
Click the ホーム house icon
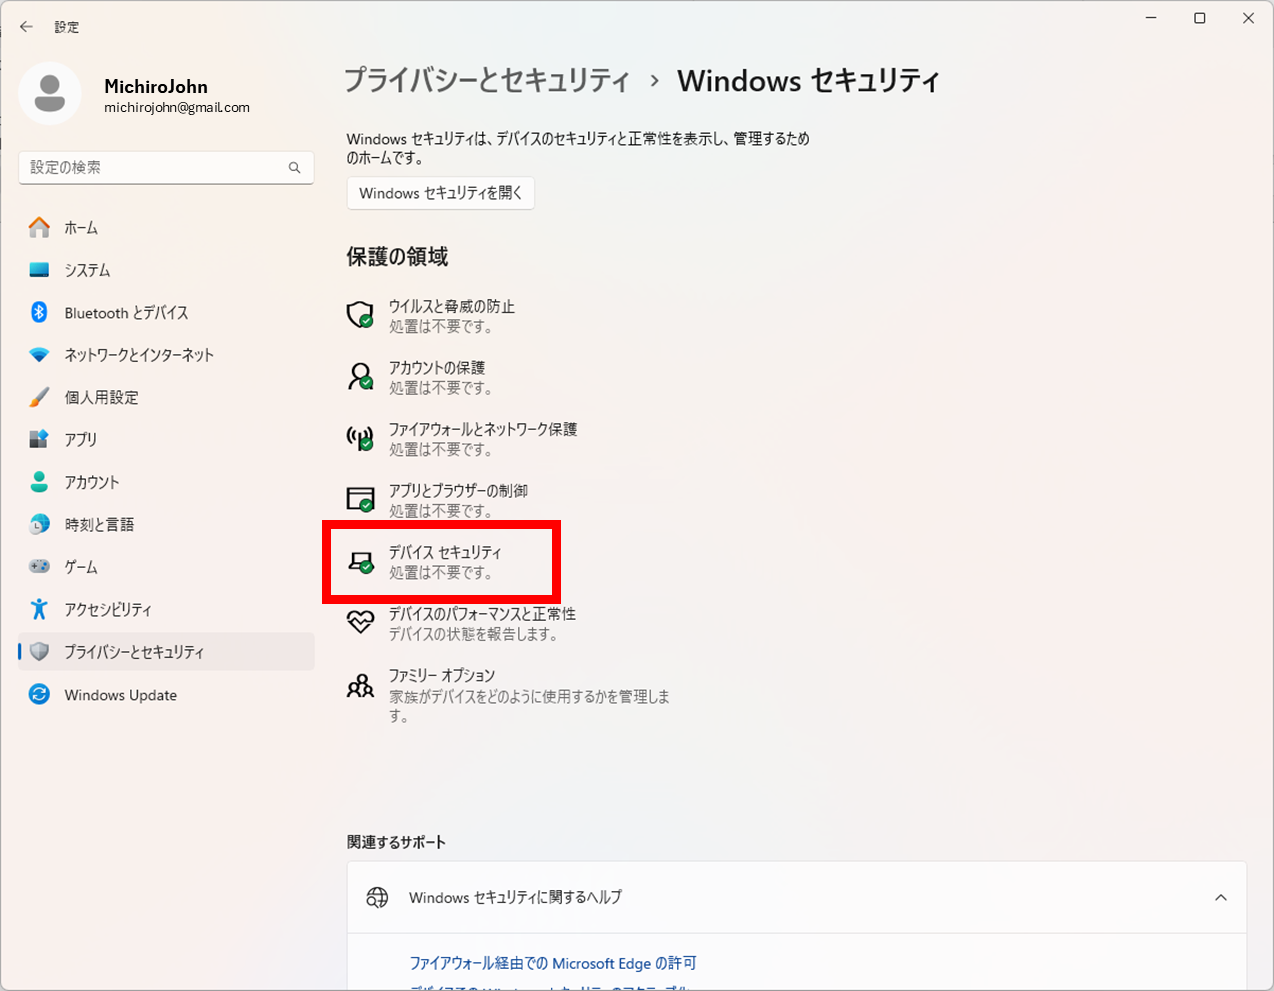click(39, 228)
